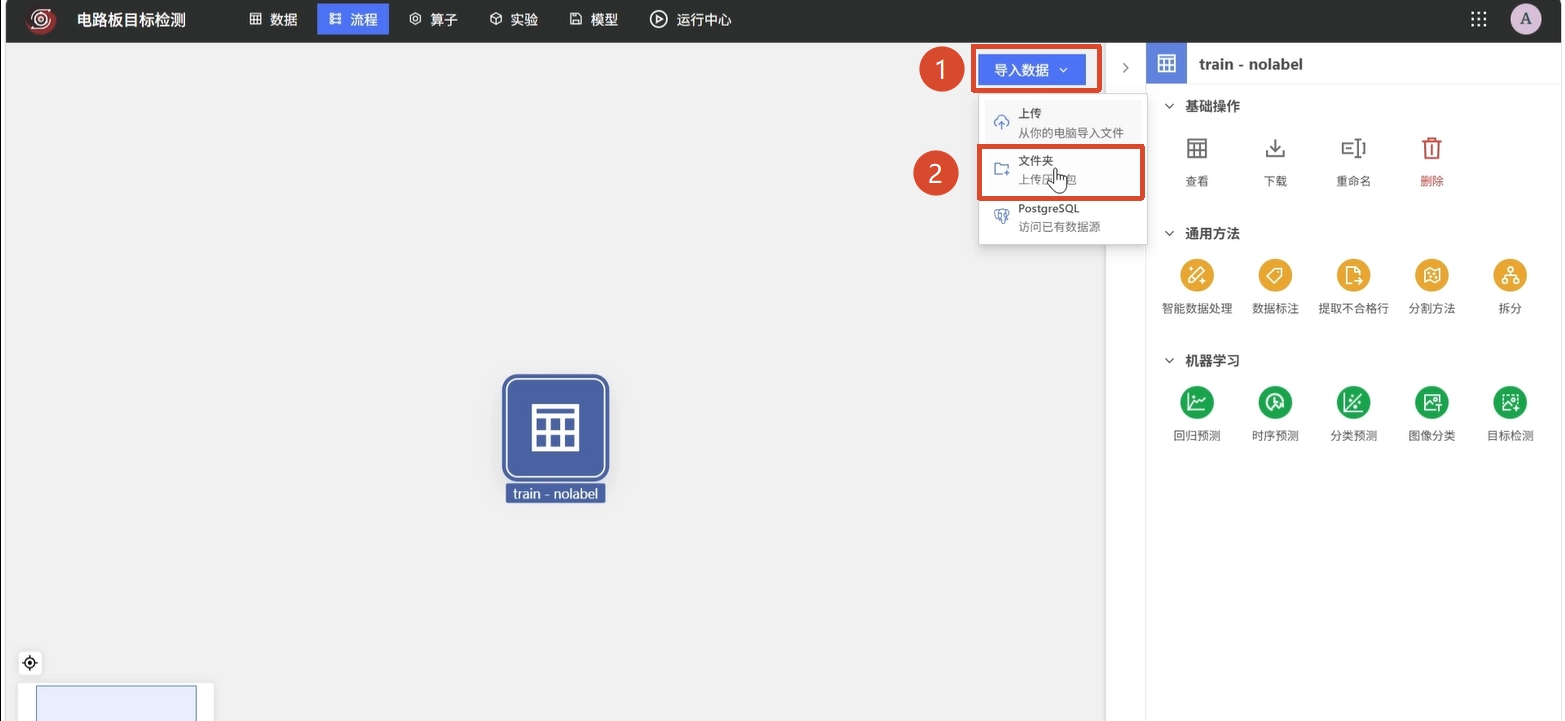Screen dimensions: 1565x721
Task: Go to the 模型 tab
Action: (x=594, y=19)
